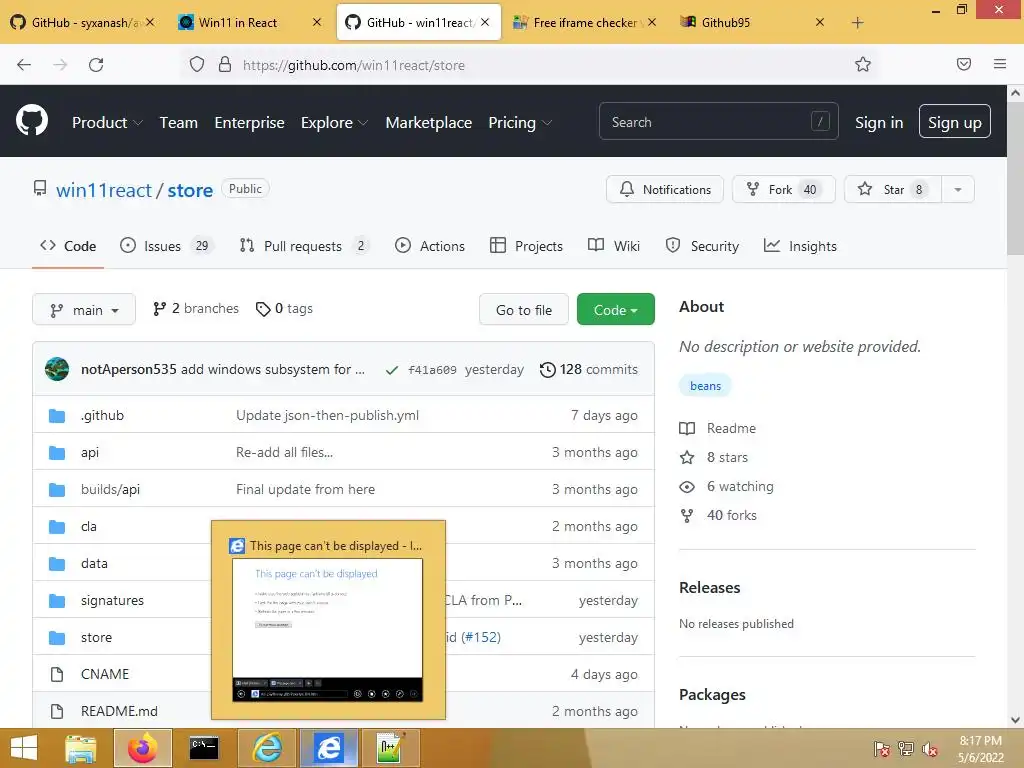Open the Star lists dropdown arrow
The height and width of the screenshot is (768, 1024).
957,189
